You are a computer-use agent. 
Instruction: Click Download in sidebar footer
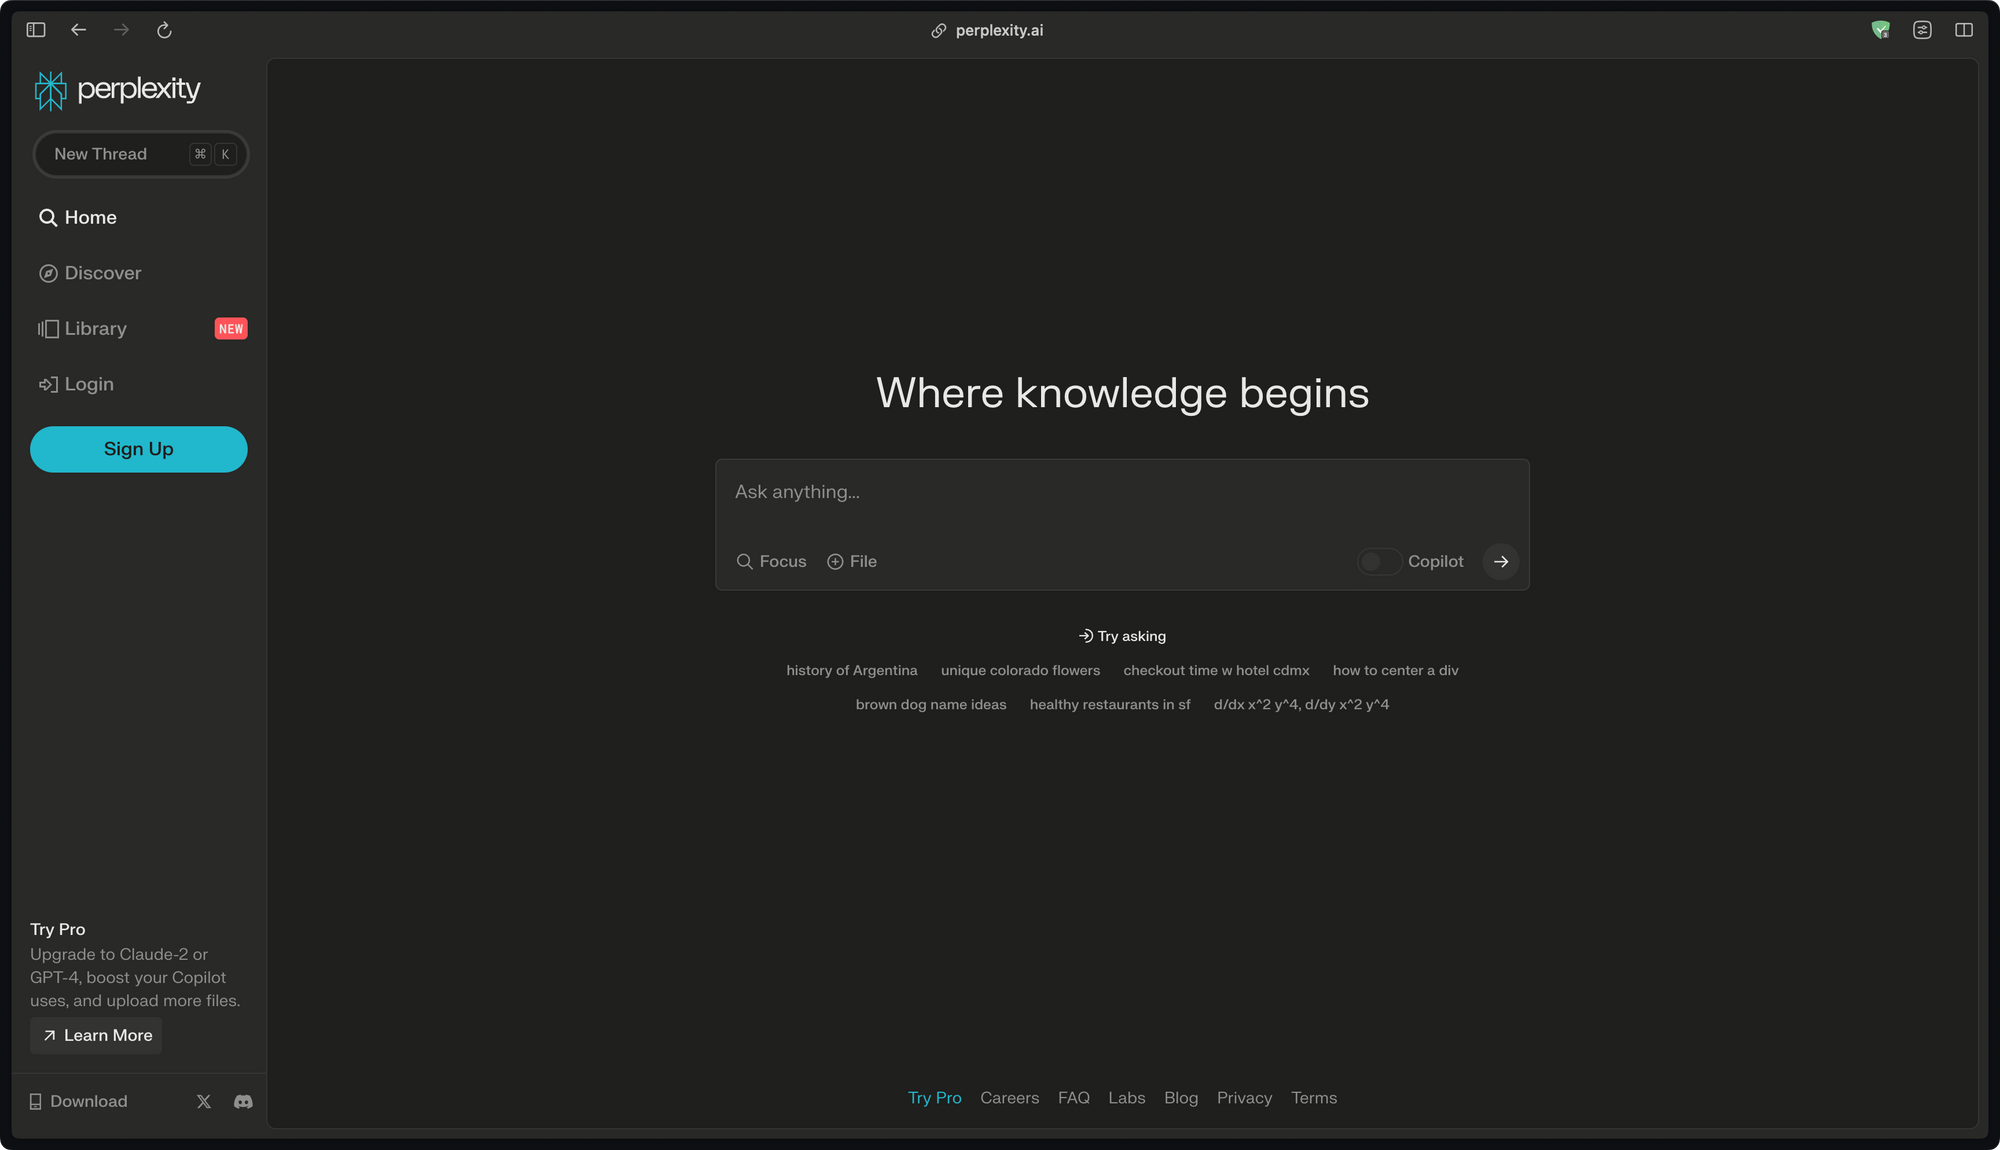[79, 1101]
